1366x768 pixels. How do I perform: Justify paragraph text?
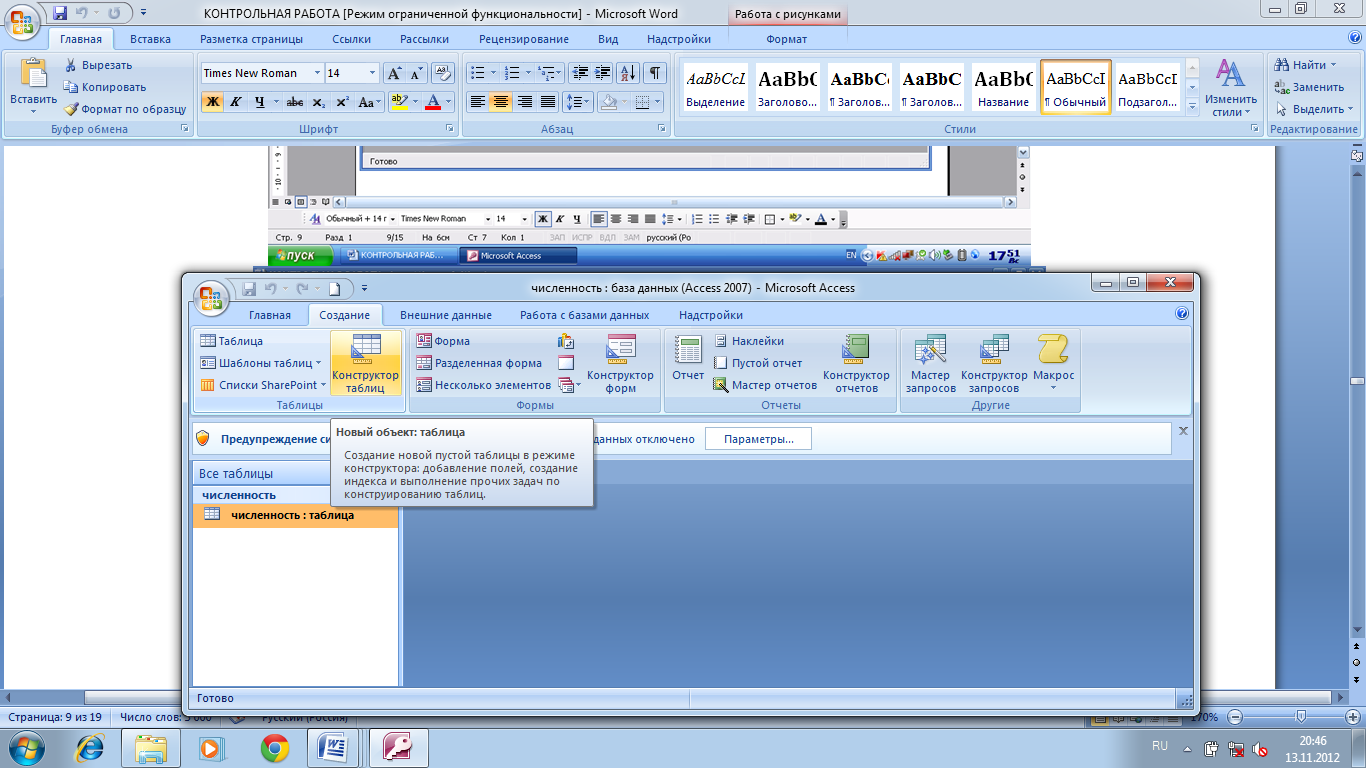[x=547, y=102]
